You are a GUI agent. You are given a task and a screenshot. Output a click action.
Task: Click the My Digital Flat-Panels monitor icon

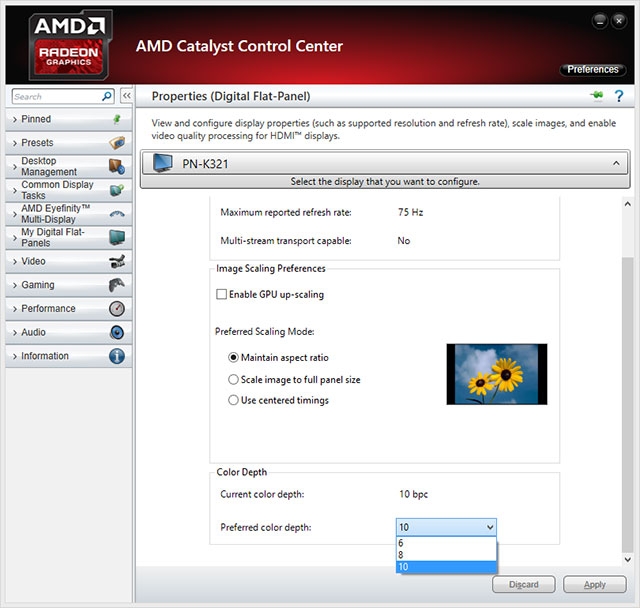point(117,237)
